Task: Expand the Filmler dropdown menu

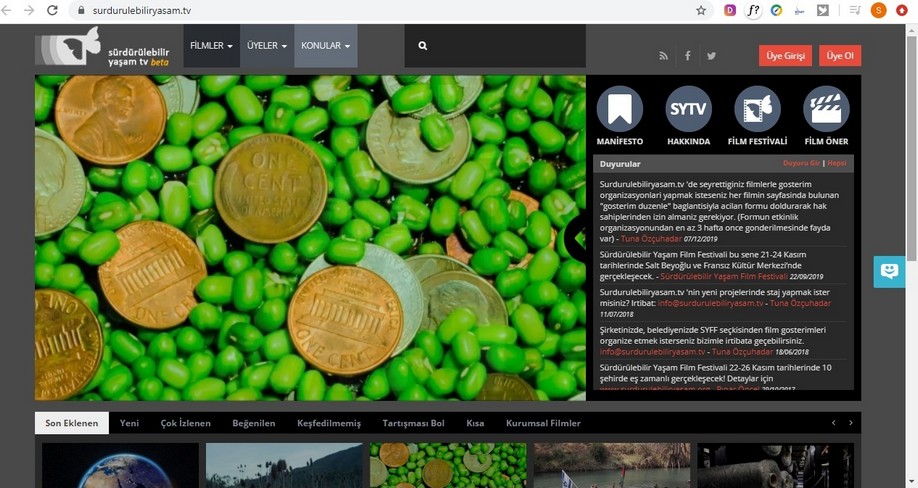Action: coord(211,46)
